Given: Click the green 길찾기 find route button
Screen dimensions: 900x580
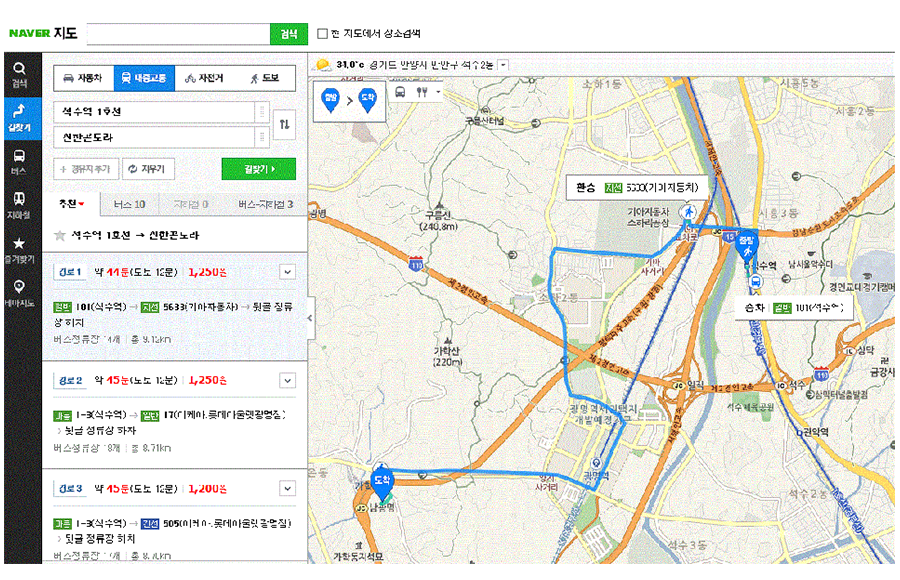Looking at the screenshot, I should click(259, 169).
